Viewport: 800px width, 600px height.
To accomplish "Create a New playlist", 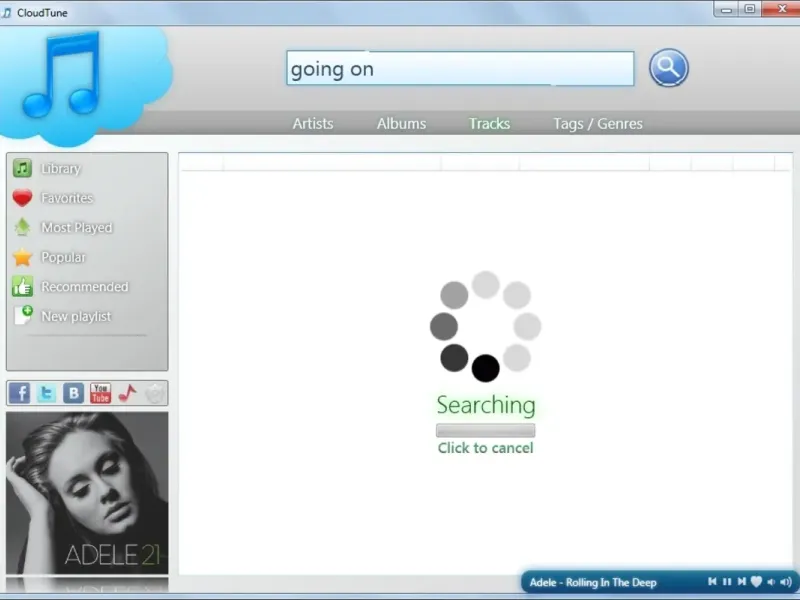I will (62, 316).
